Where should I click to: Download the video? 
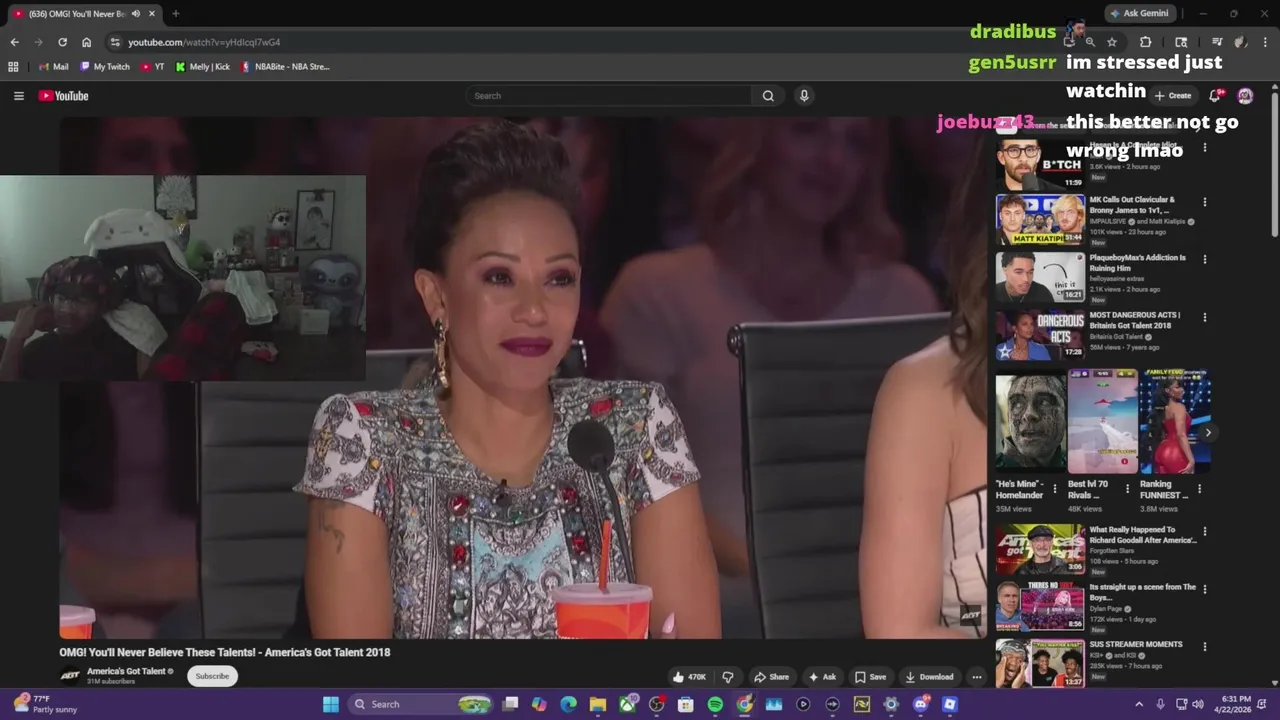click(930, 677)
